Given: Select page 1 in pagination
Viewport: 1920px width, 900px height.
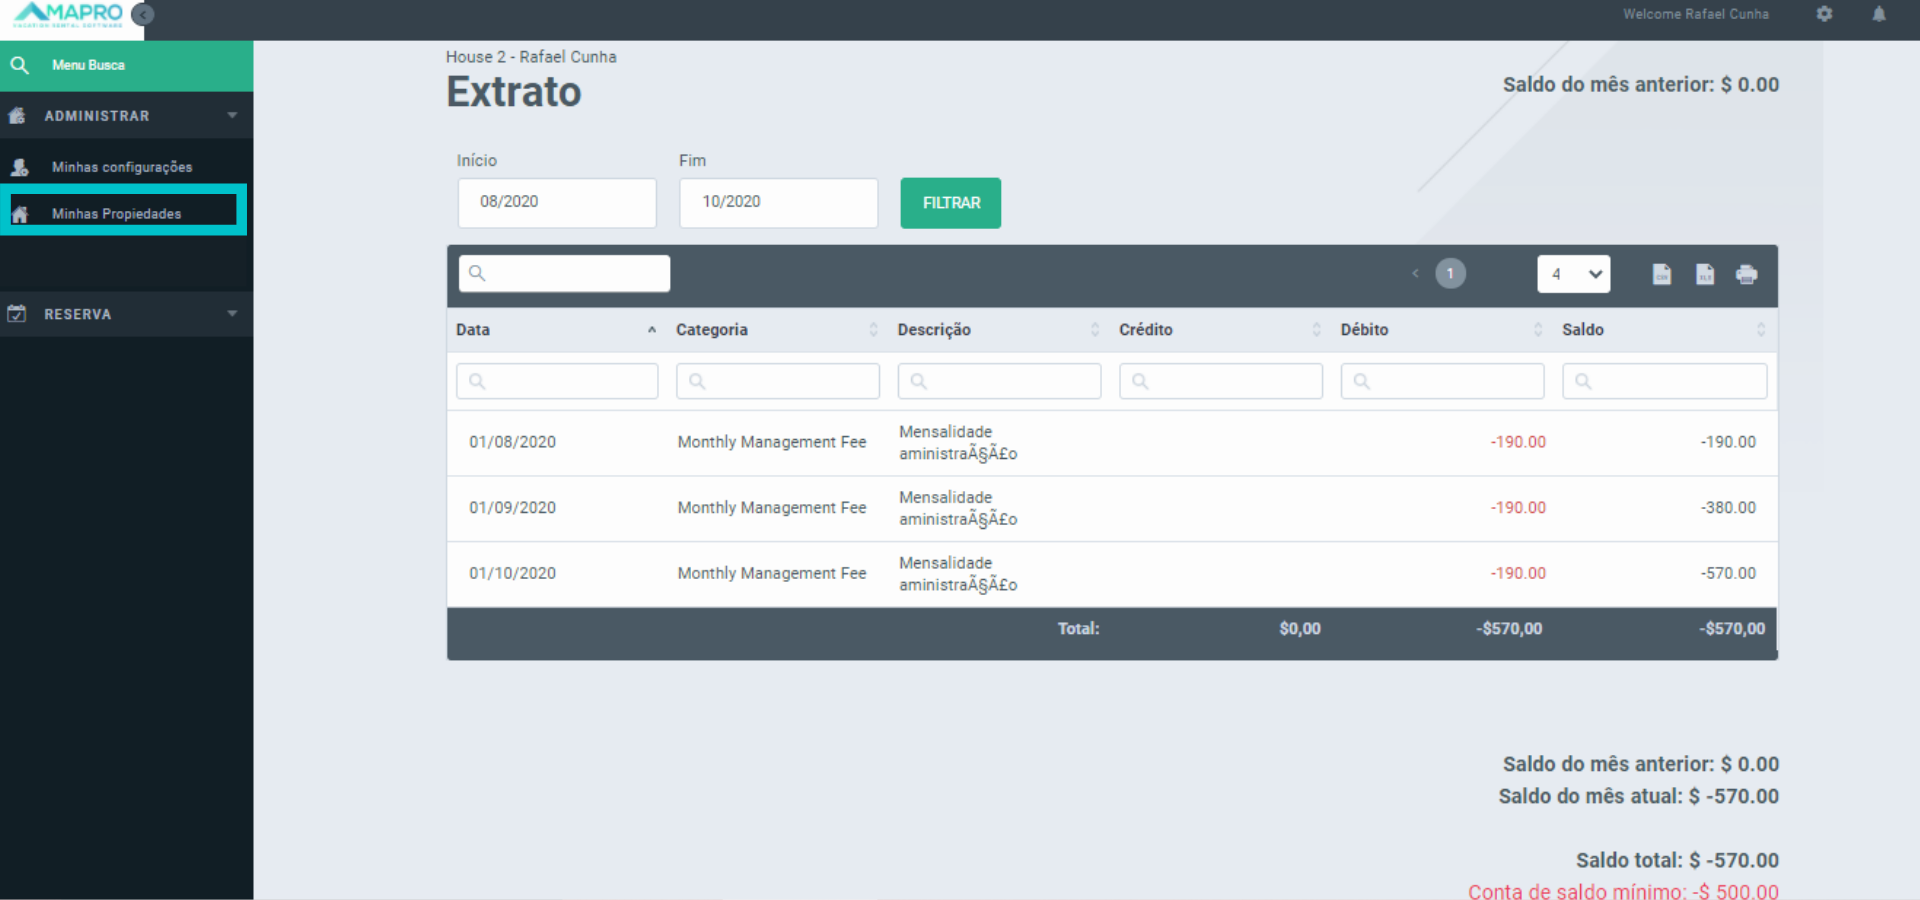Looking at the screenshot, I should tap(1450, 273).
